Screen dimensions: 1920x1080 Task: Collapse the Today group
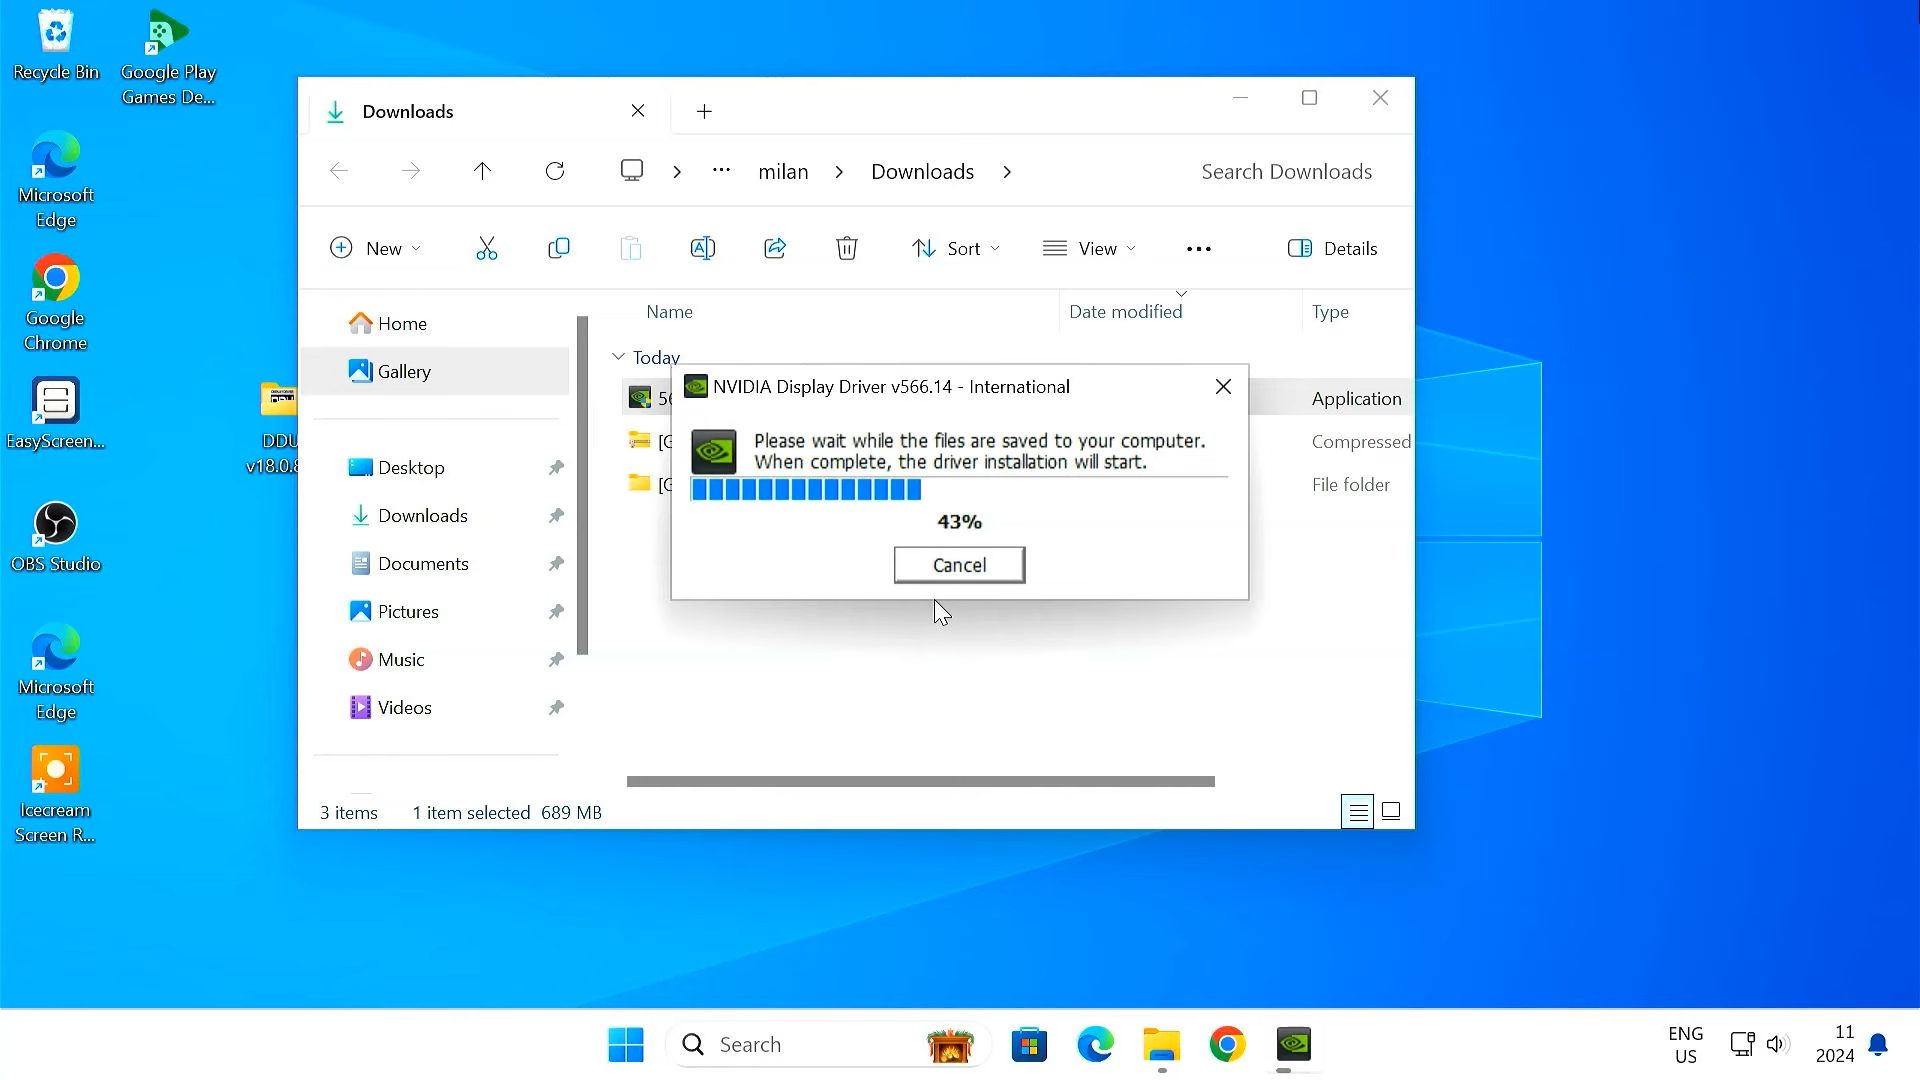tap(618, 356)
